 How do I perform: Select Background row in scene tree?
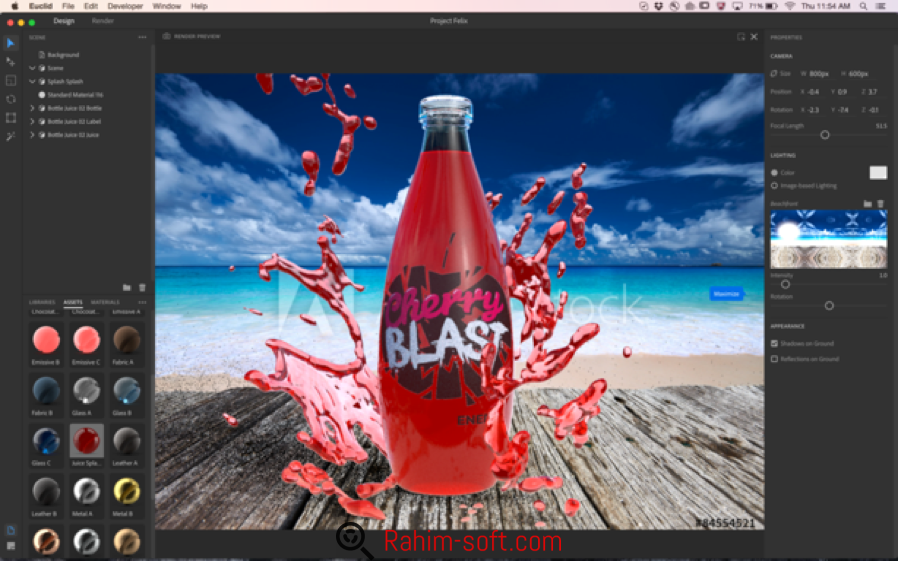pos(63,55)
